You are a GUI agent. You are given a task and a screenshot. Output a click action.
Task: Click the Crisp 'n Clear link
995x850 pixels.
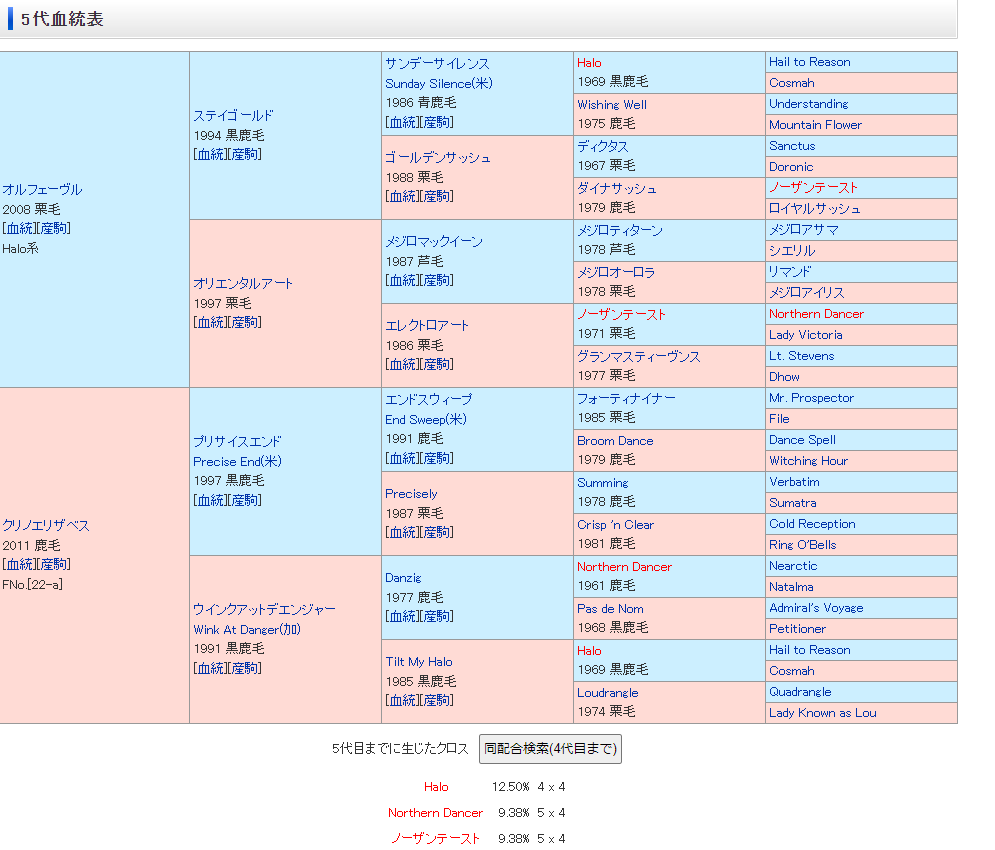pos(615,525)
